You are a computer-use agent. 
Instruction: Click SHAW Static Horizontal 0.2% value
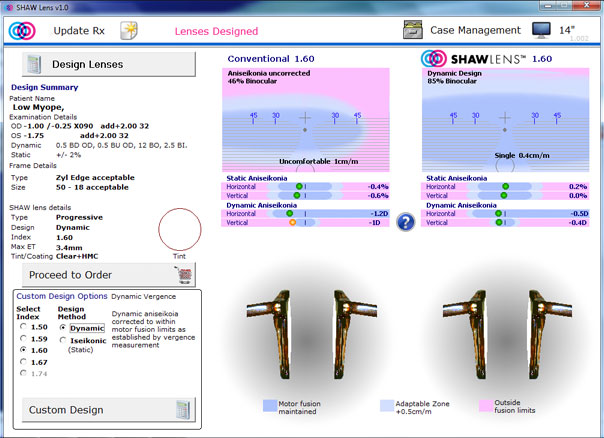[x=578, y=186]
